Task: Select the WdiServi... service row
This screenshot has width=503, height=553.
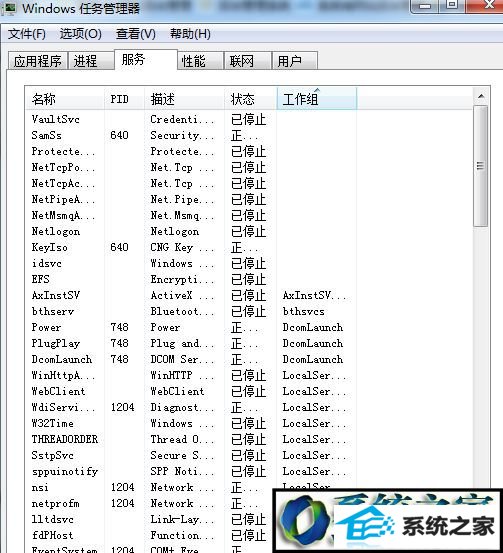Action: coord(249,407)
